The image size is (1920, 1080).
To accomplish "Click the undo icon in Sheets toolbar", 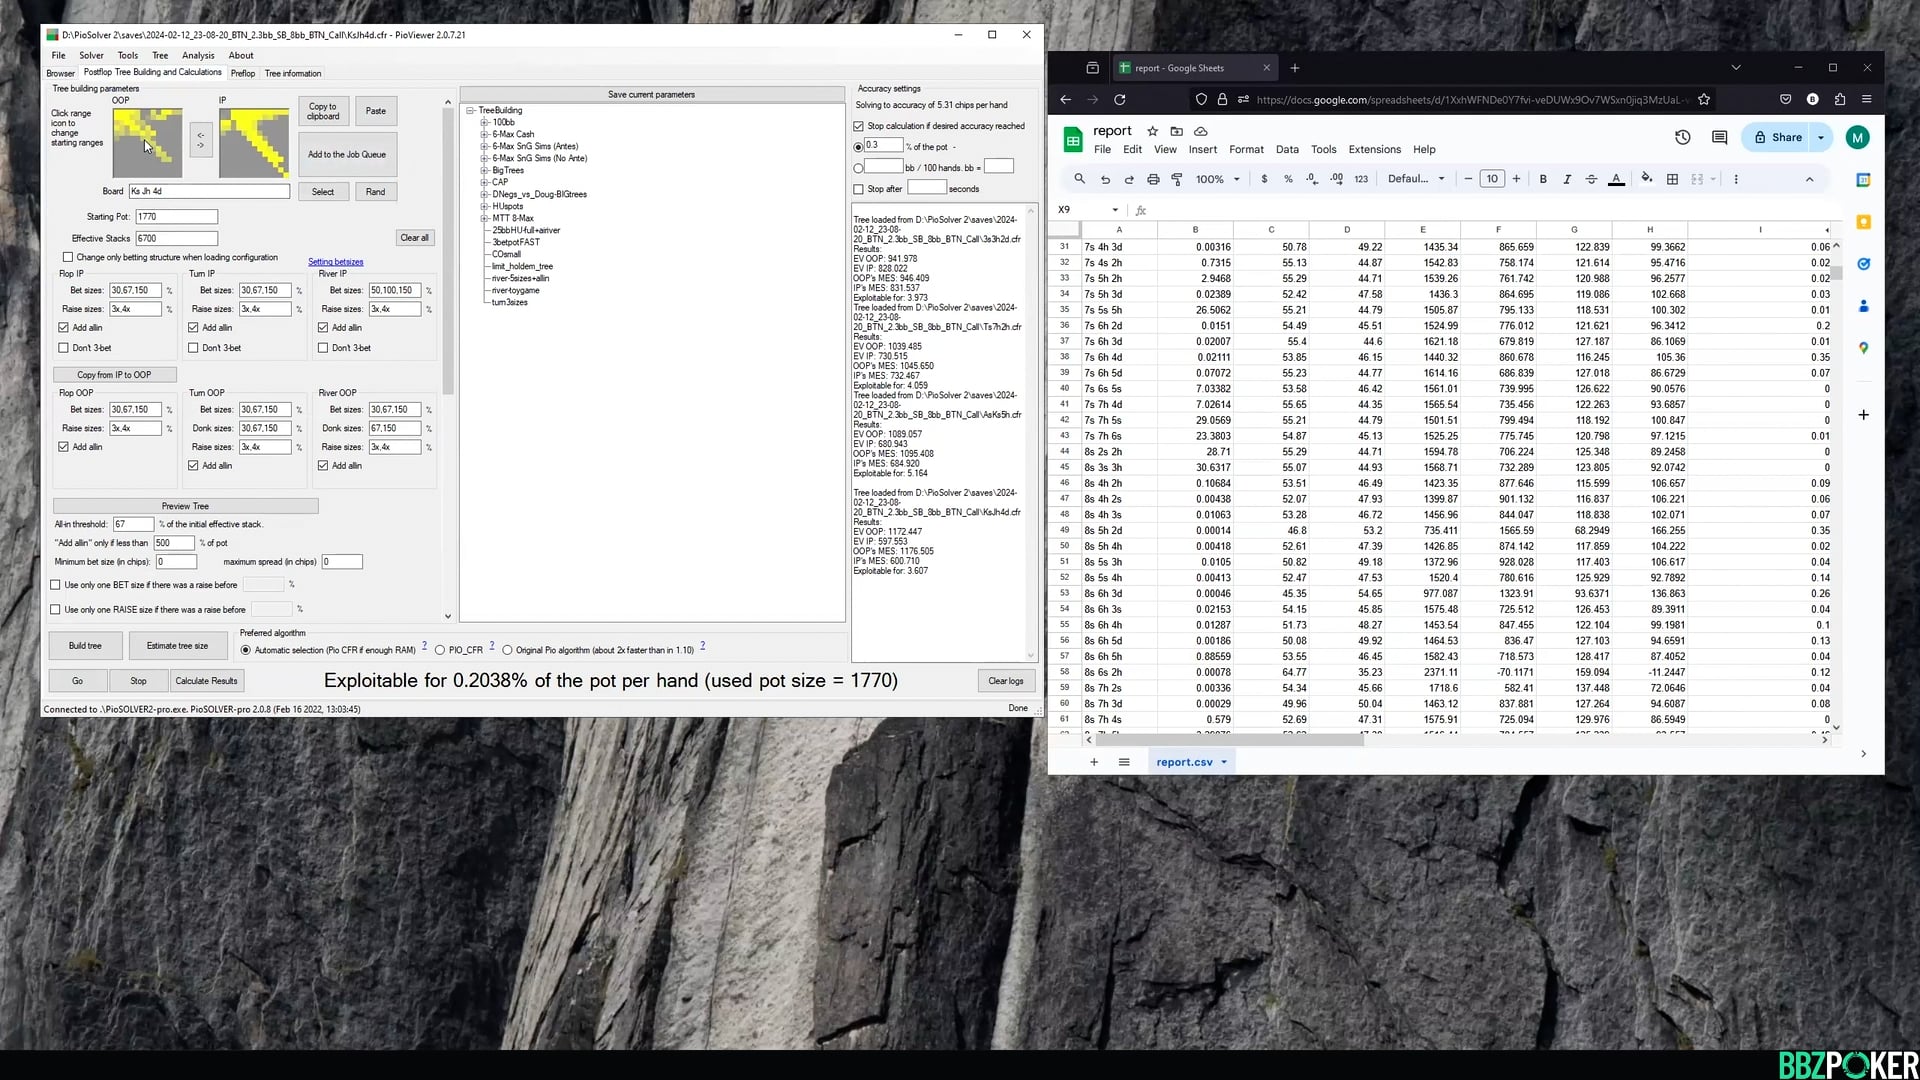I will 1105,179.
